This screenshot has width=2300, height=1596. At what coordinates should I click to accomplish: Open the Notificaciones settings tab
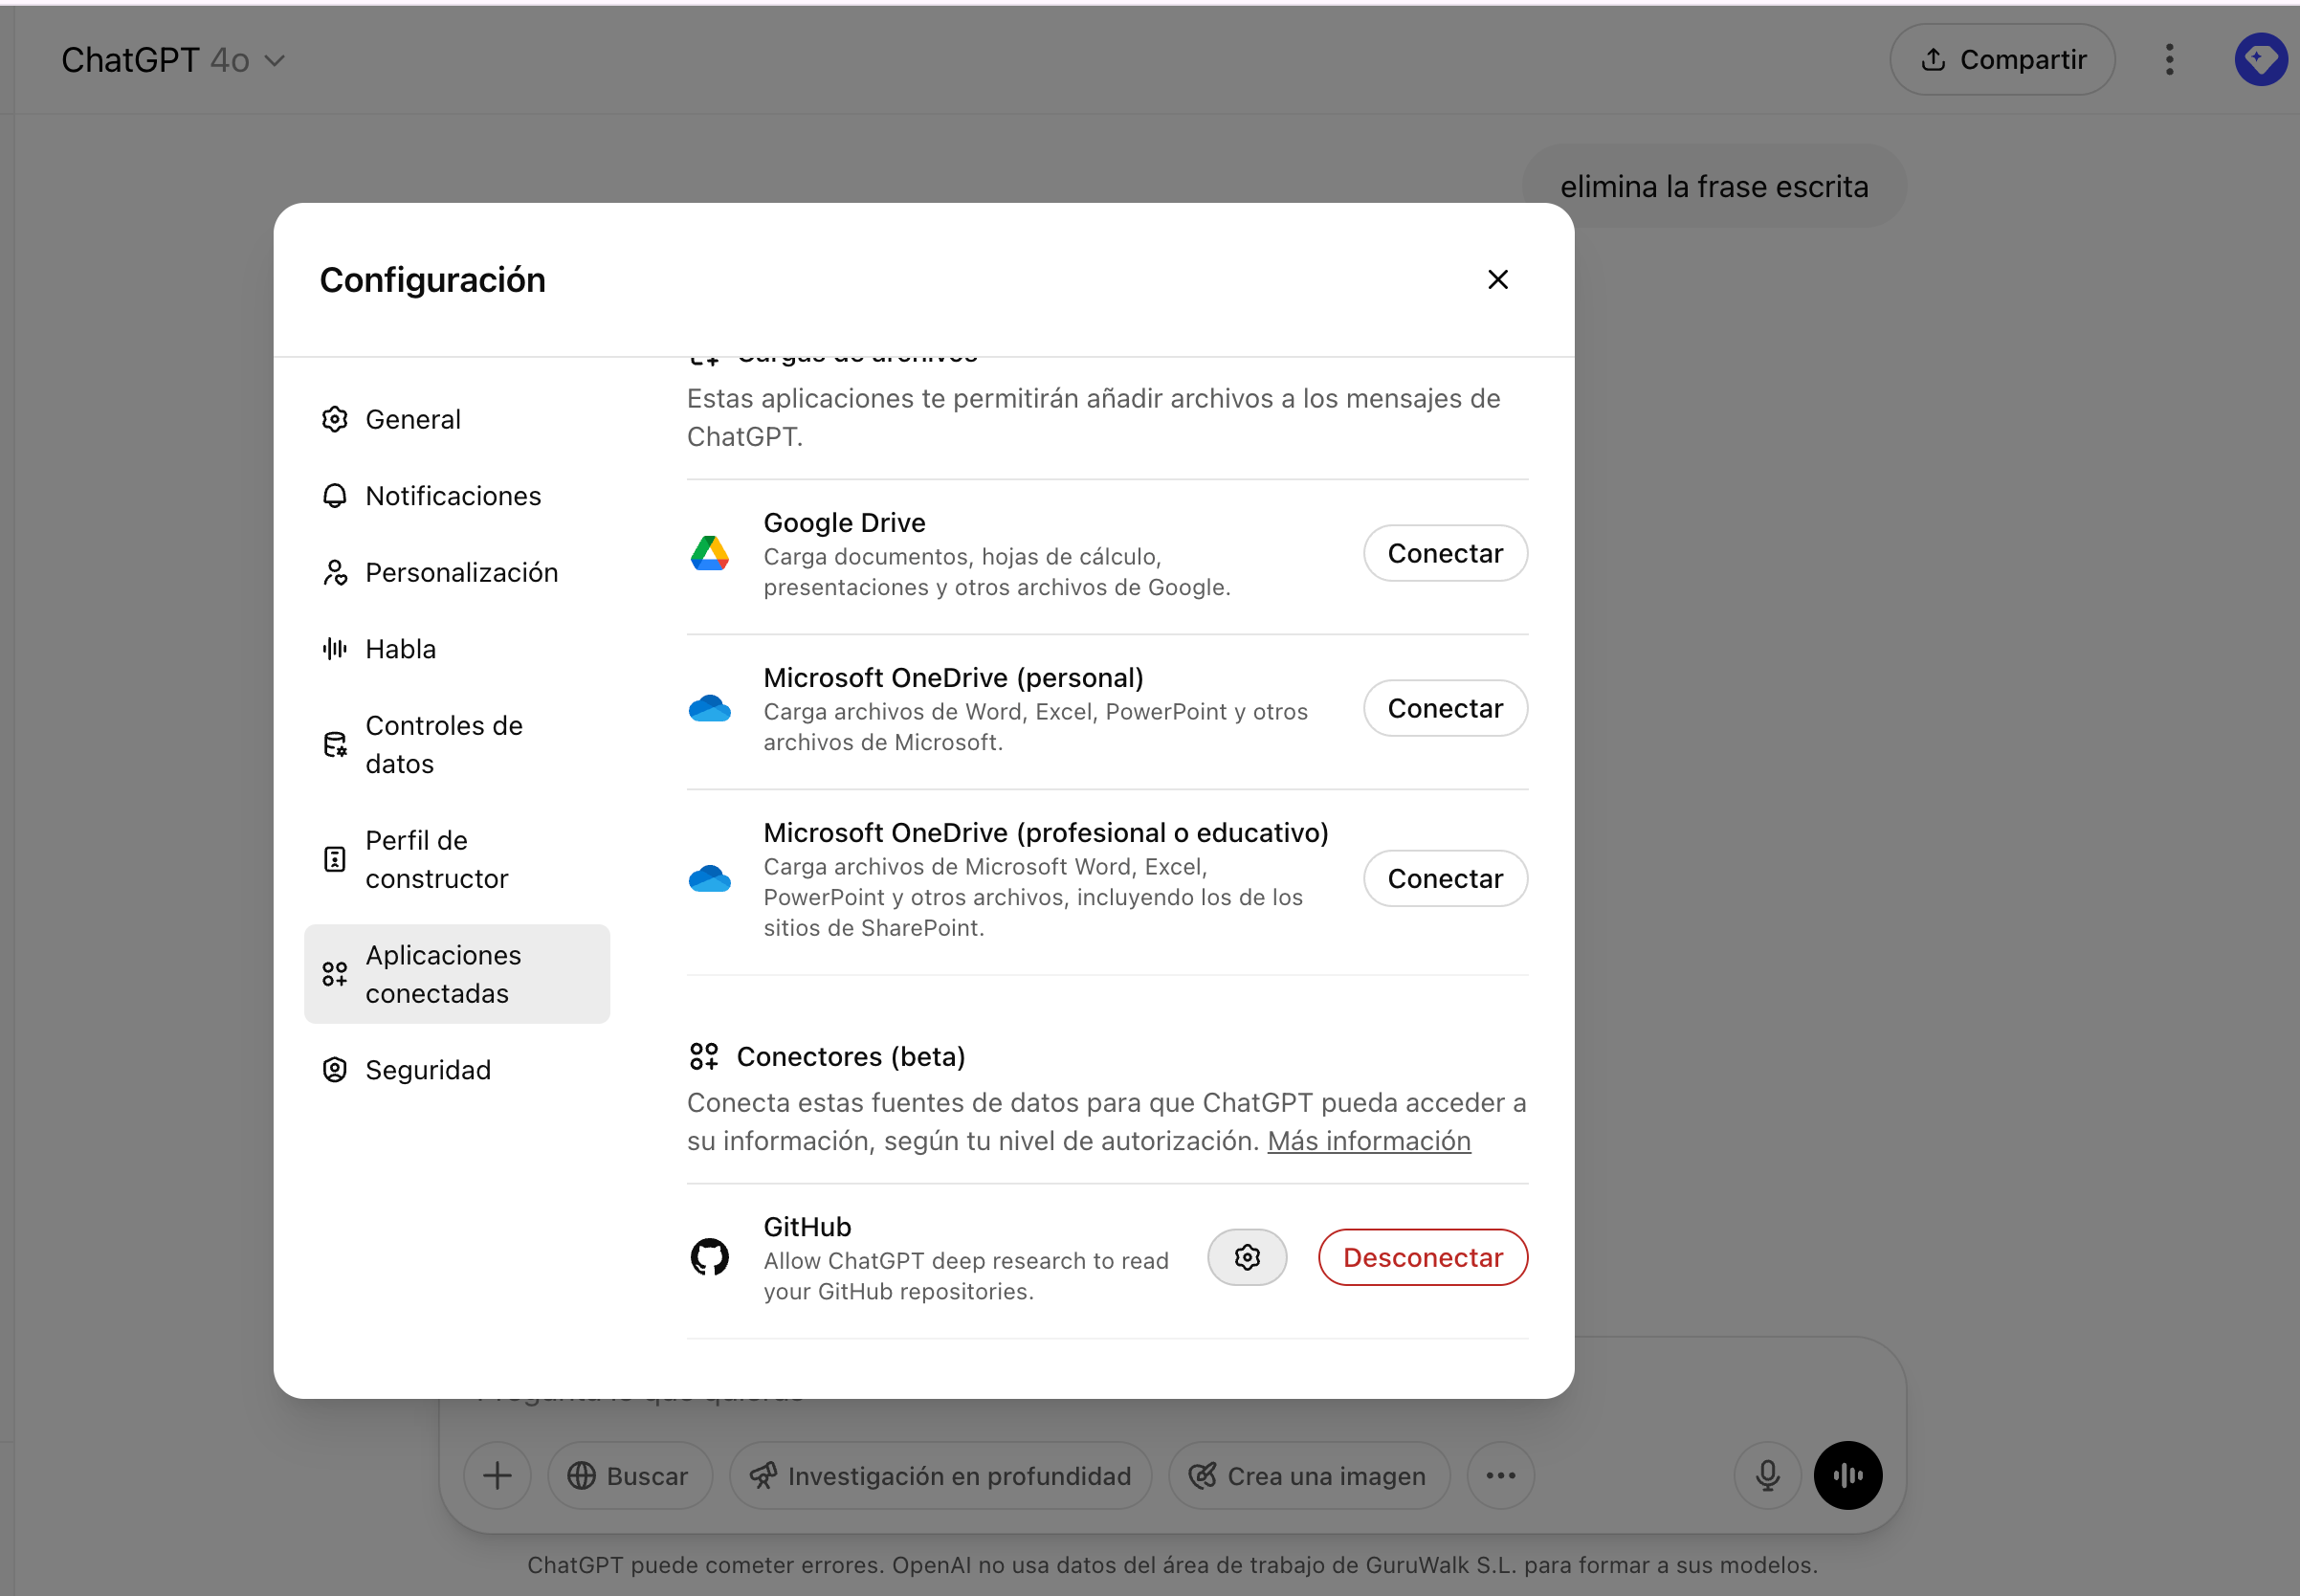pos(456,496)
